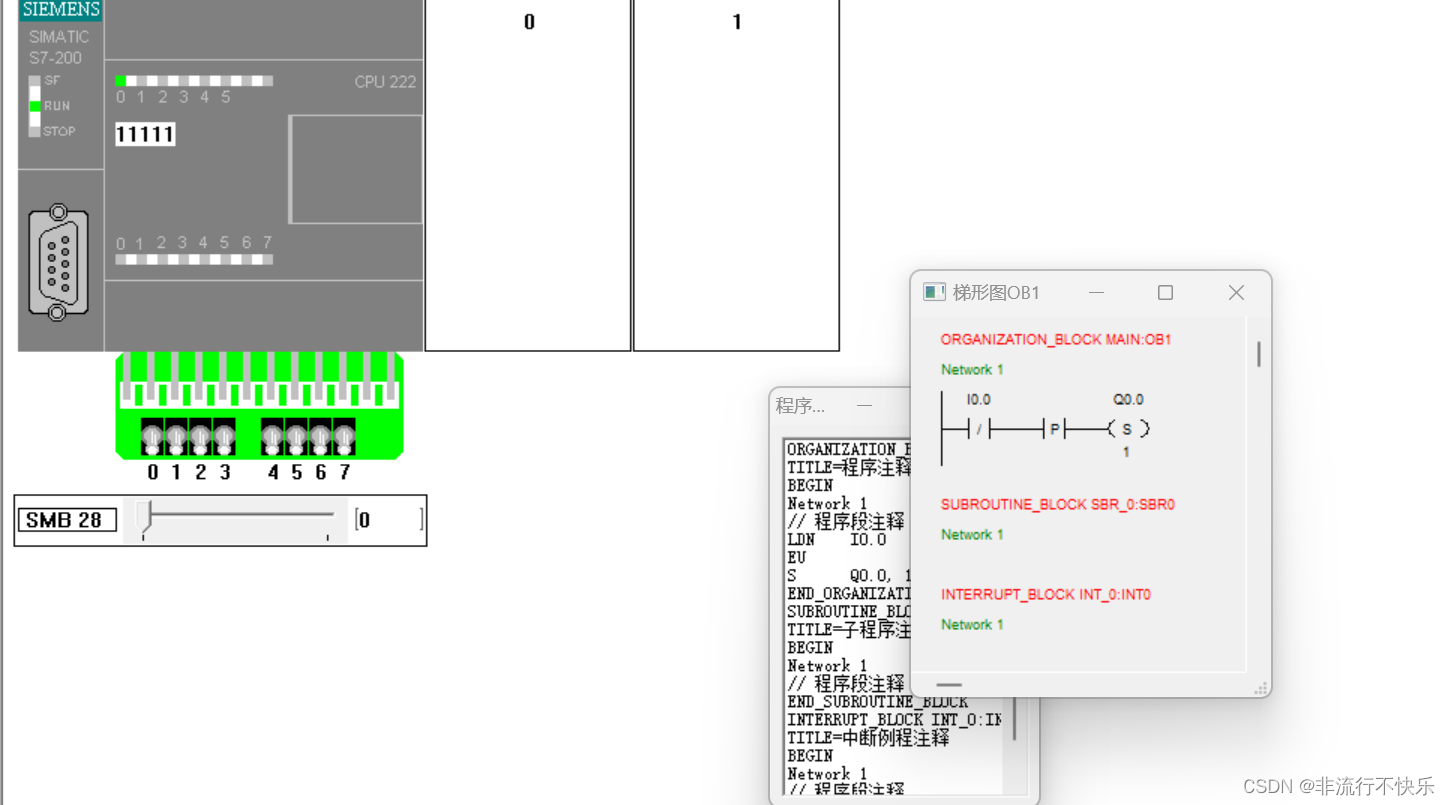
Task: Toggle input switch 4 on the simulator
Action: (x=272, y=437)
